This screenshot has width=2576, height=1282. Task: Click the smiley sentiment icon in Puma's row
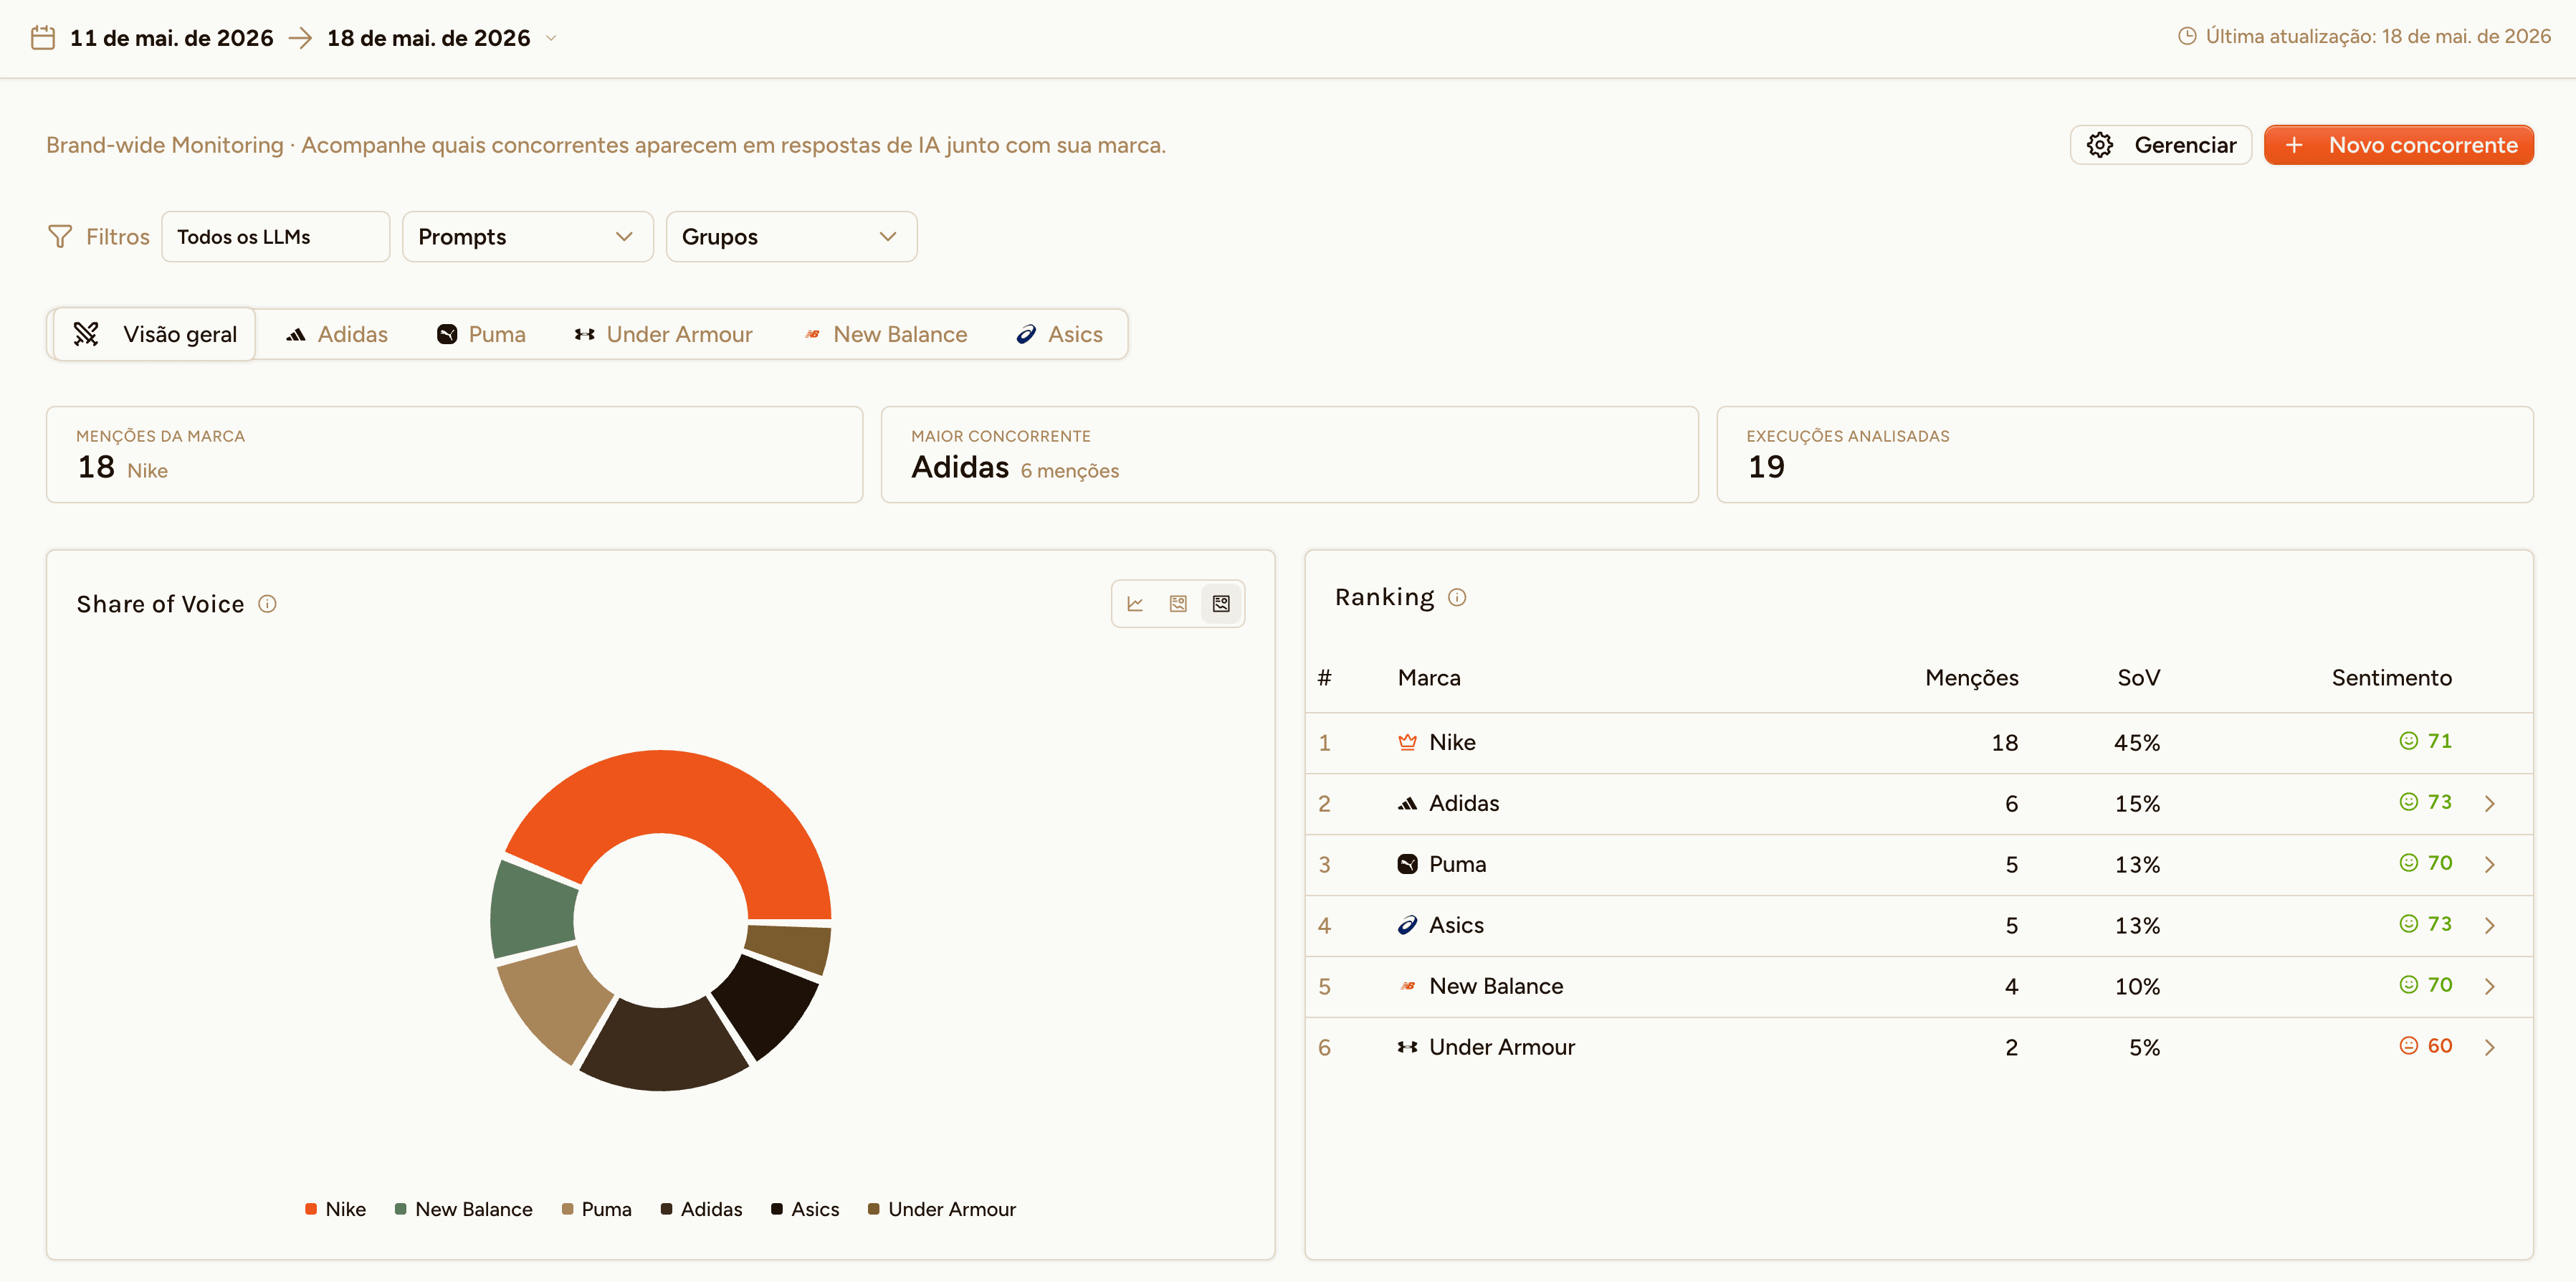(2408, 863)
